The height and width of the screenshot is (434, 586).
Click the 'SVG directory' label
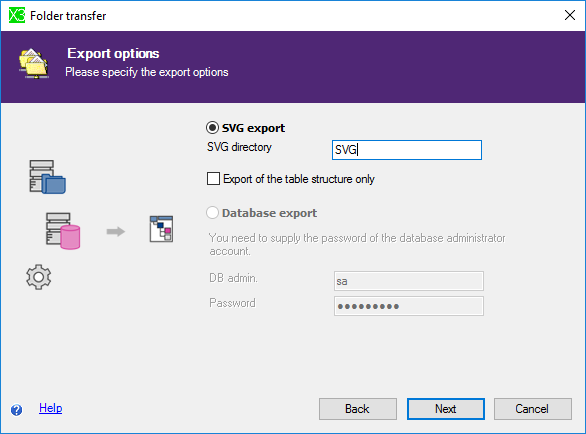coord(239,147)
